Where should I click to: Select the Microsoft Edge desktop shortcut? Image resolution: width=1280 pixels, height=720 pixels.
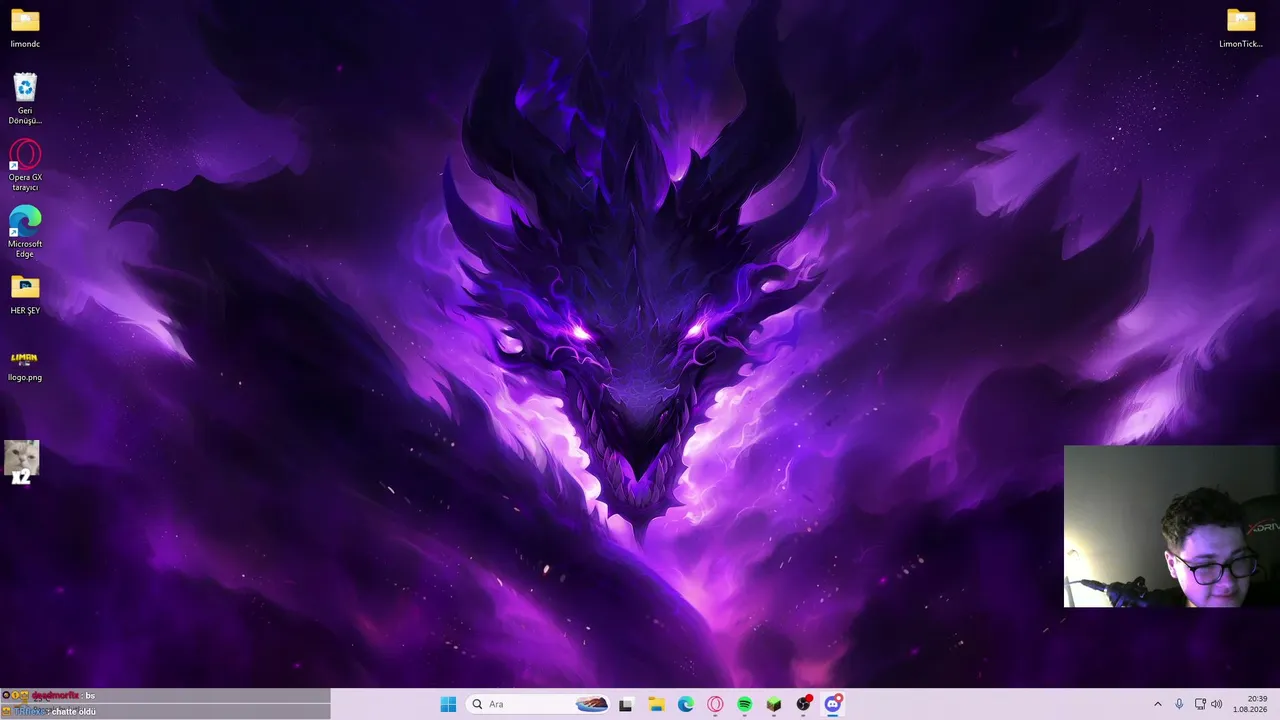coord(25,232)
